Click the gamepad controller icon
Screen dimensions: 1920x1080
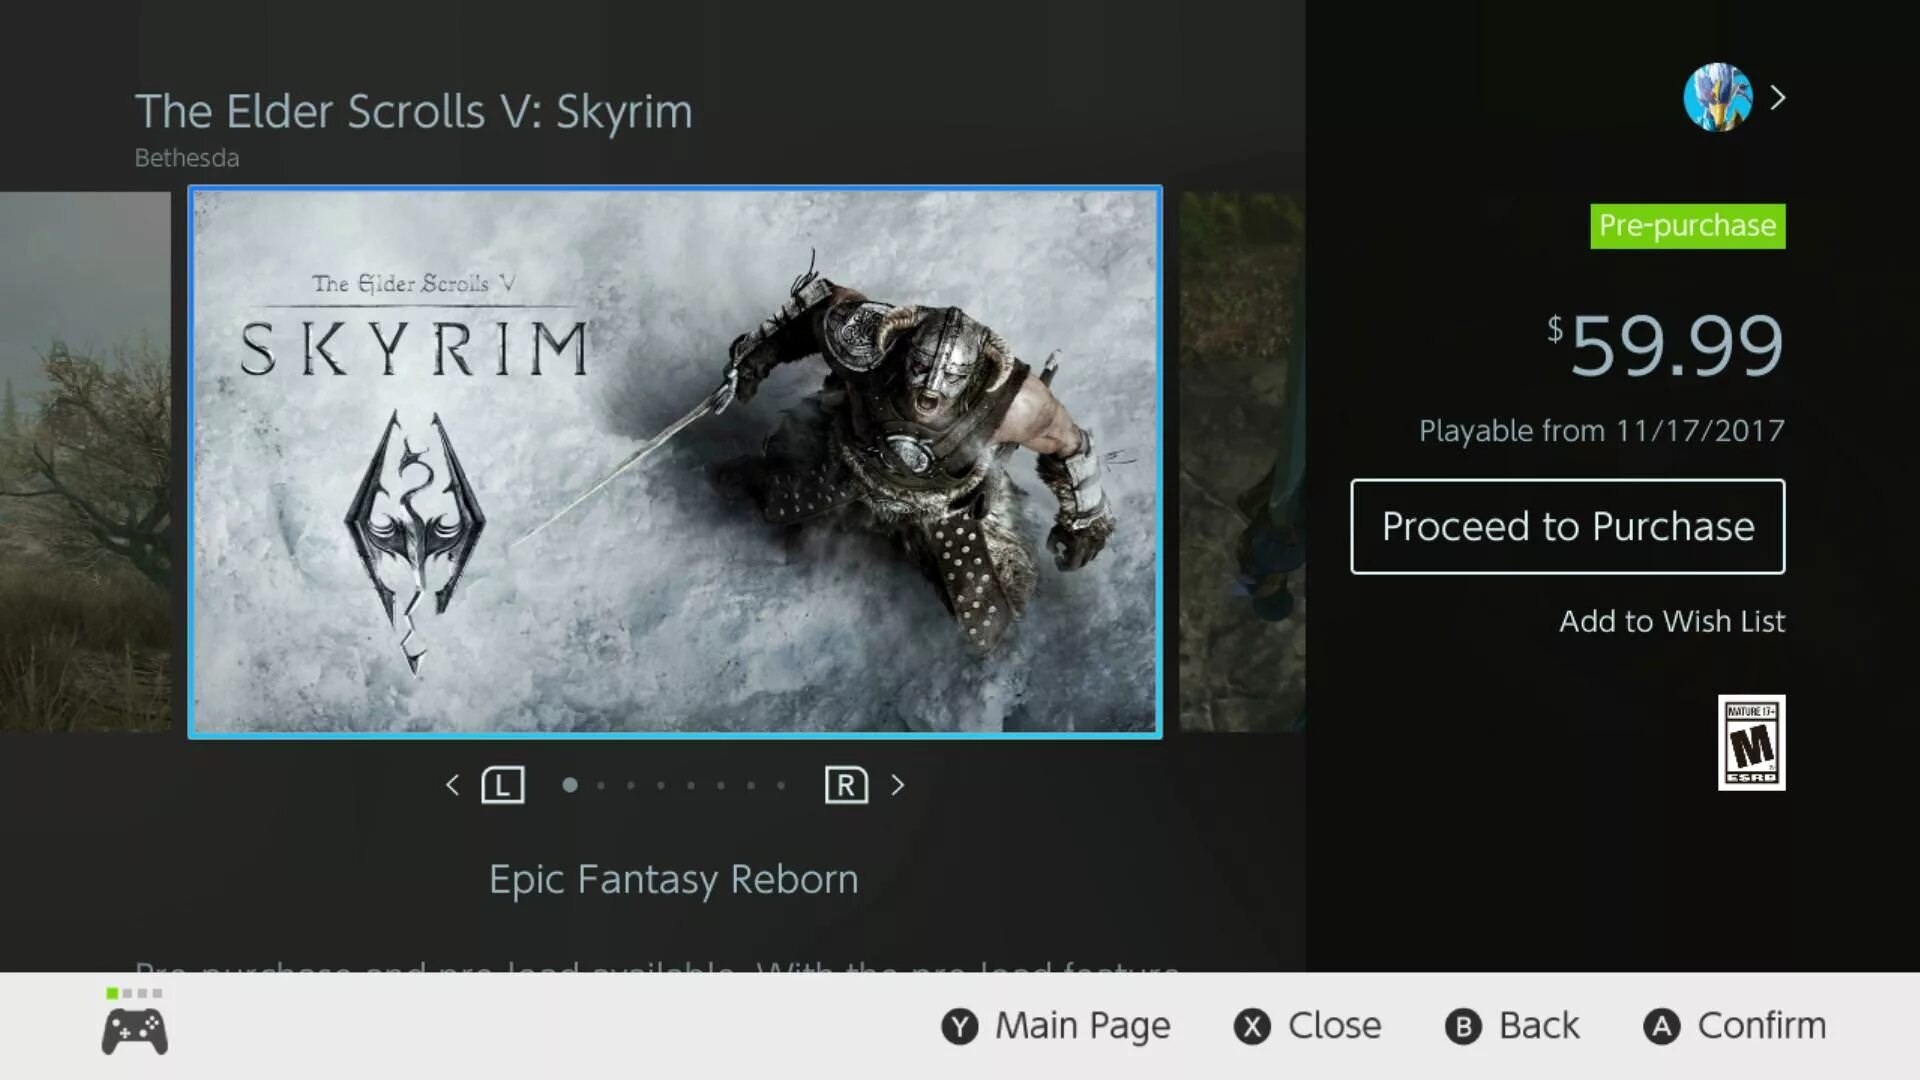tap(132, 1027)
